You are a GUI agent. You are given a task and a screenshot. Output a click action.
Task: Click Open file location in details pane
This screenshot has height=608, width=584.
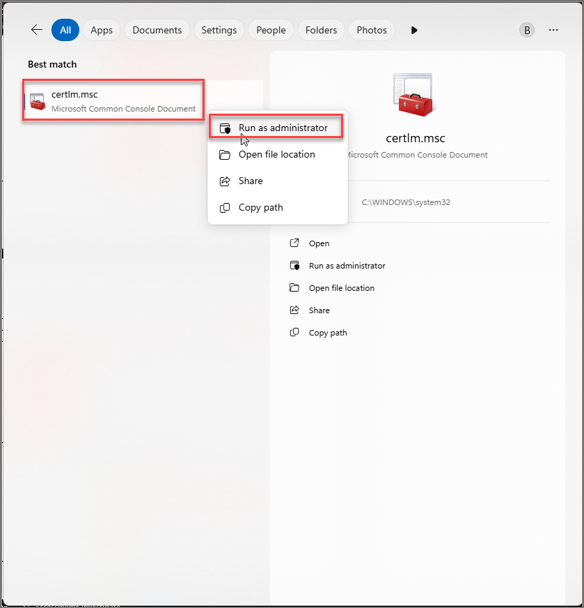[x=342, y=288]
